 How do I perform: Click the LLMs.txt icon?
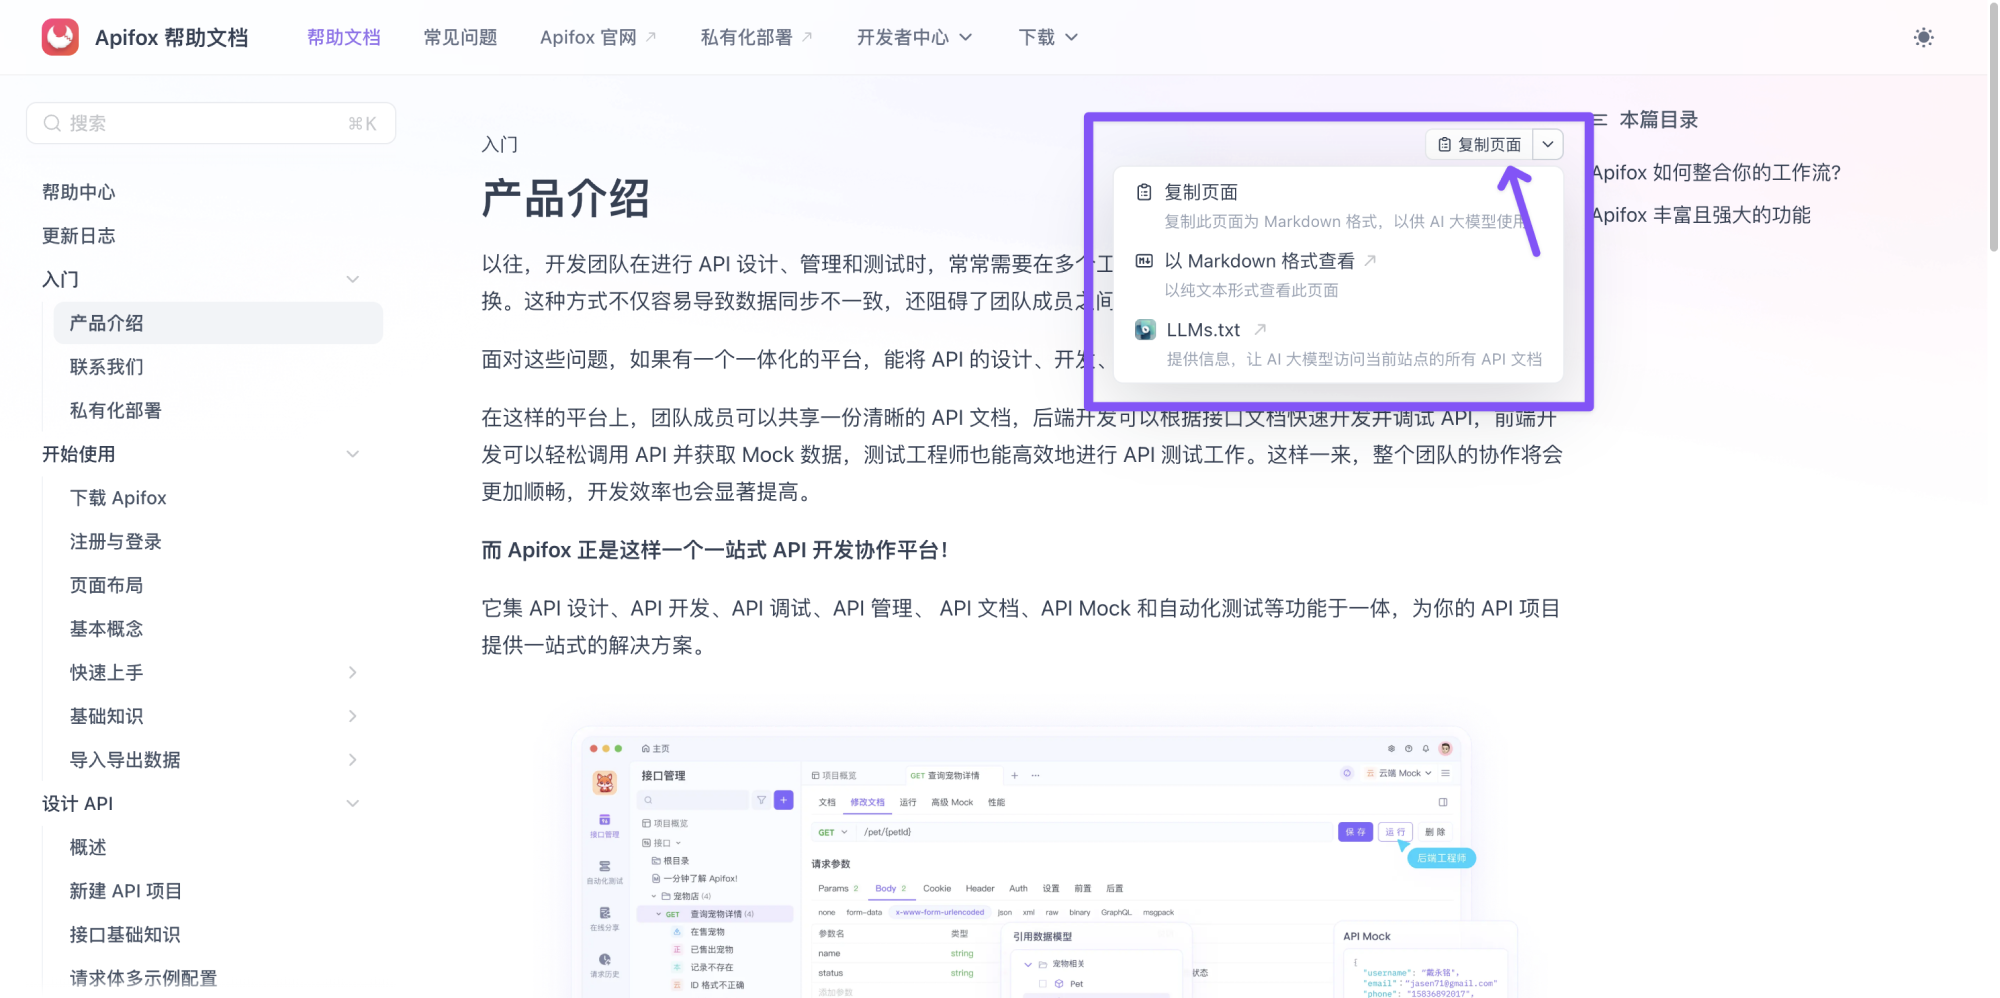(x=1145, y=330)
